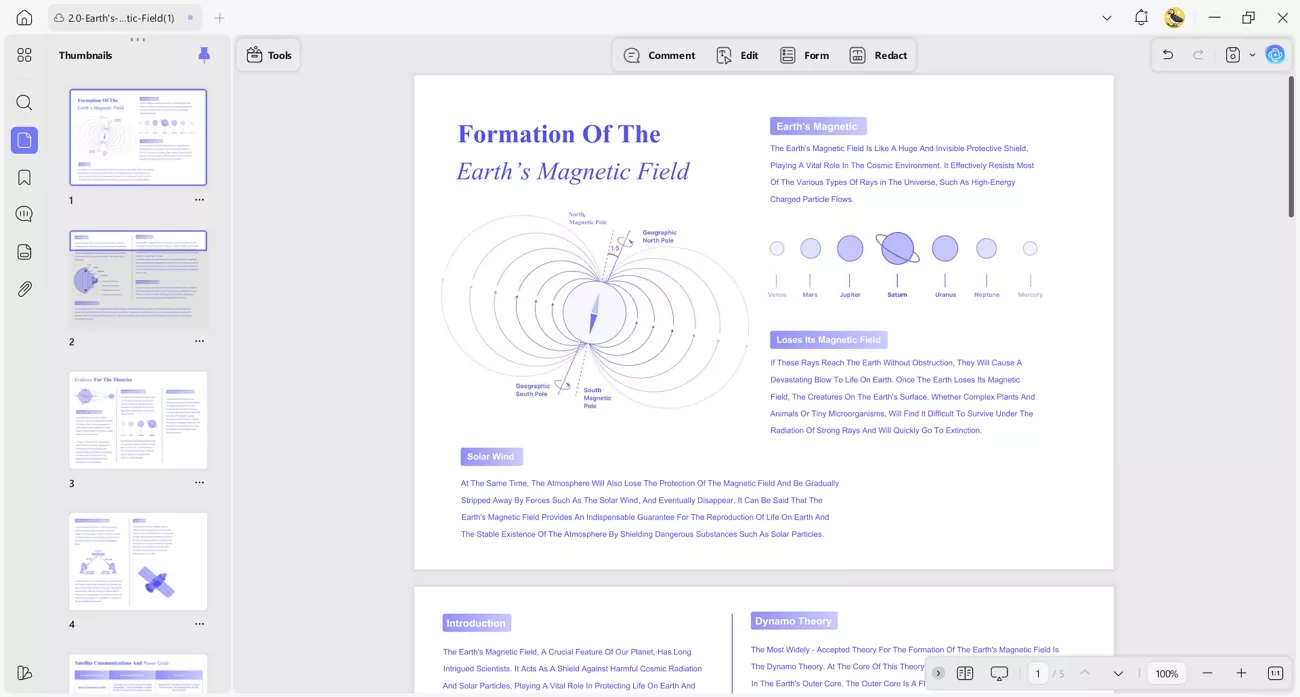Viewport: 1300px width, 697px height.
Task: Click the 100% zoom level control
Action: pyautogui.click(x=1166, y=673)
